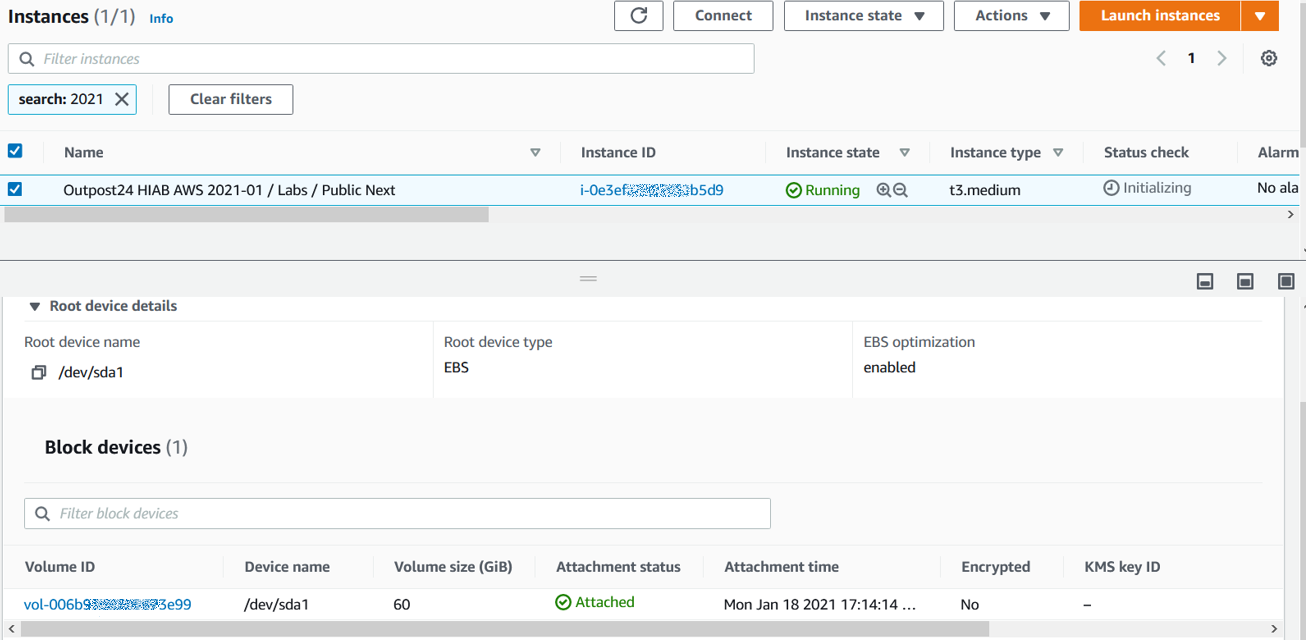The image size is (1308, 640).
Task: Remove the search: 2021 filter tag
Action: click(123, 99)
